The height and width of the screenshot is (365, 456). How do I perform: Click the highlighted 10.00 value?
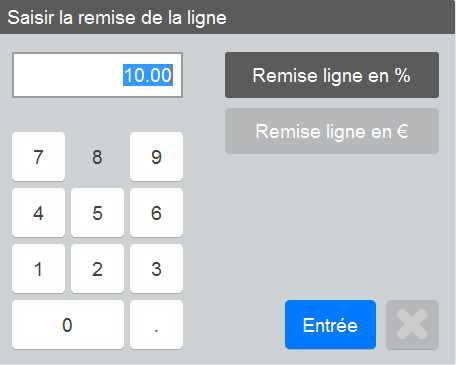(148, 75)
